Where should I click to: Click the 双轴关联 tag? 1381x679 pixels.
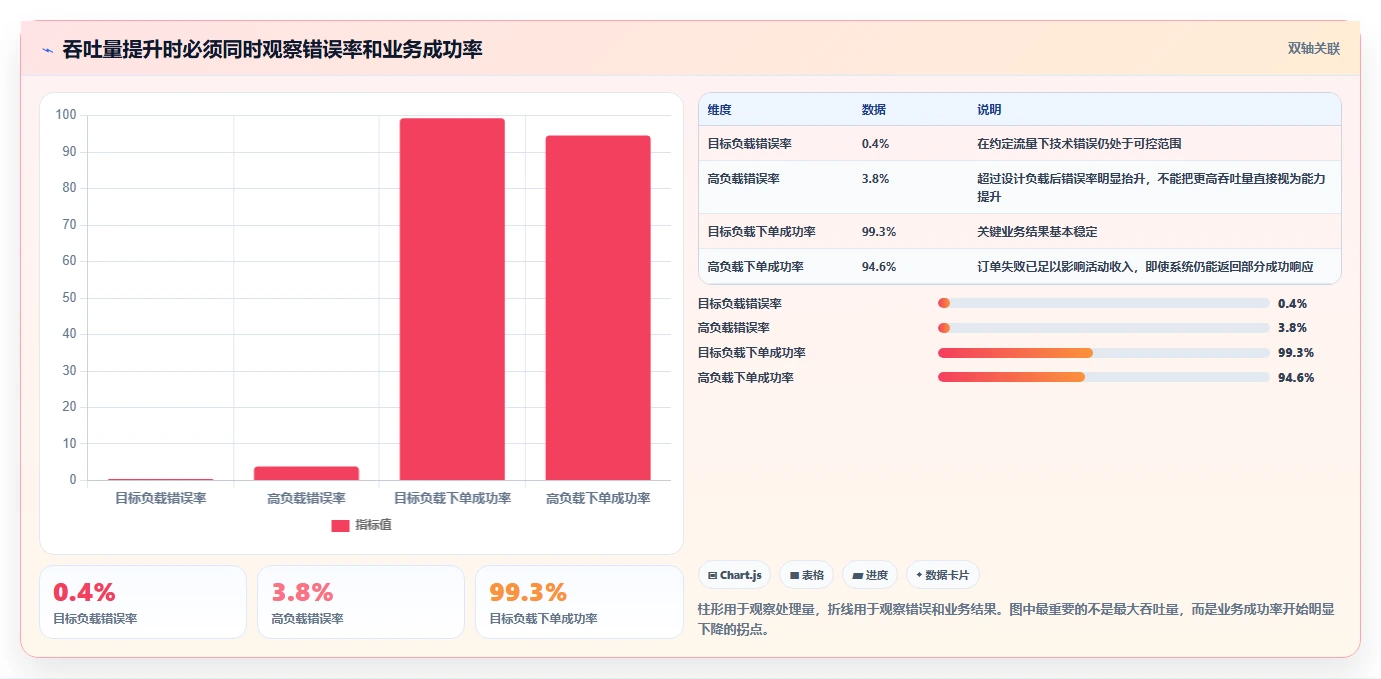[x=1313, y=48]
